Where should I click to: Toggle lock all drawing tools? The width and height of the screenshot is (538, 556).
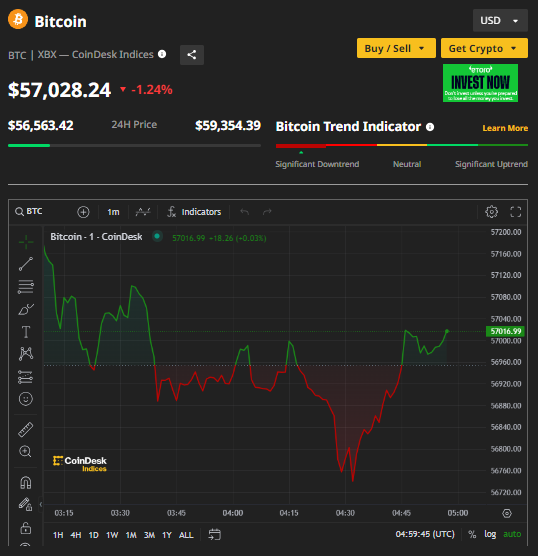[x=26, y=528]
